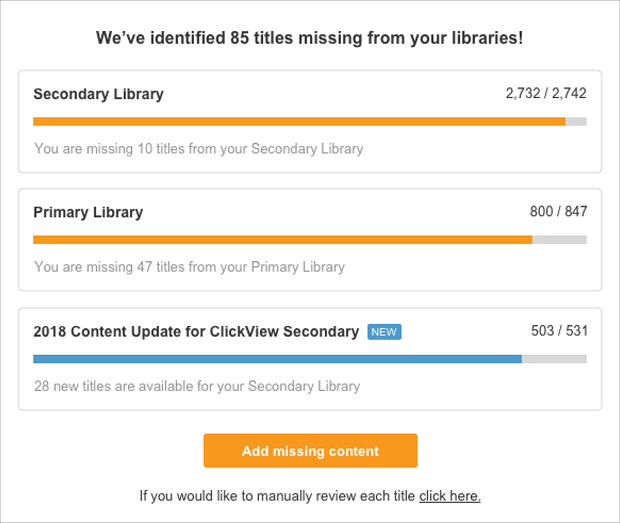Click the 'missing 47 titles' Primary Library message
The height and width of the screenshot is (523, 620).
tap(189, 267)
